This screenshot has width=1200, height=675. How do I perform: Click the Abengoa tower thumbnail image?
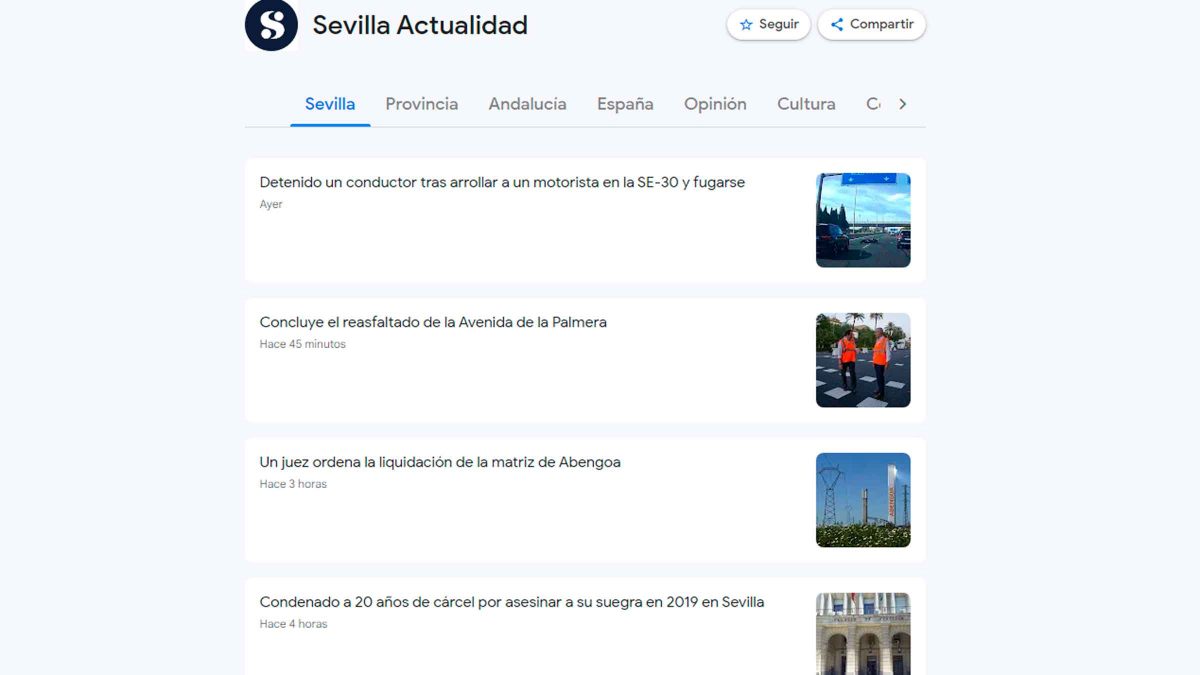point(863,500)
